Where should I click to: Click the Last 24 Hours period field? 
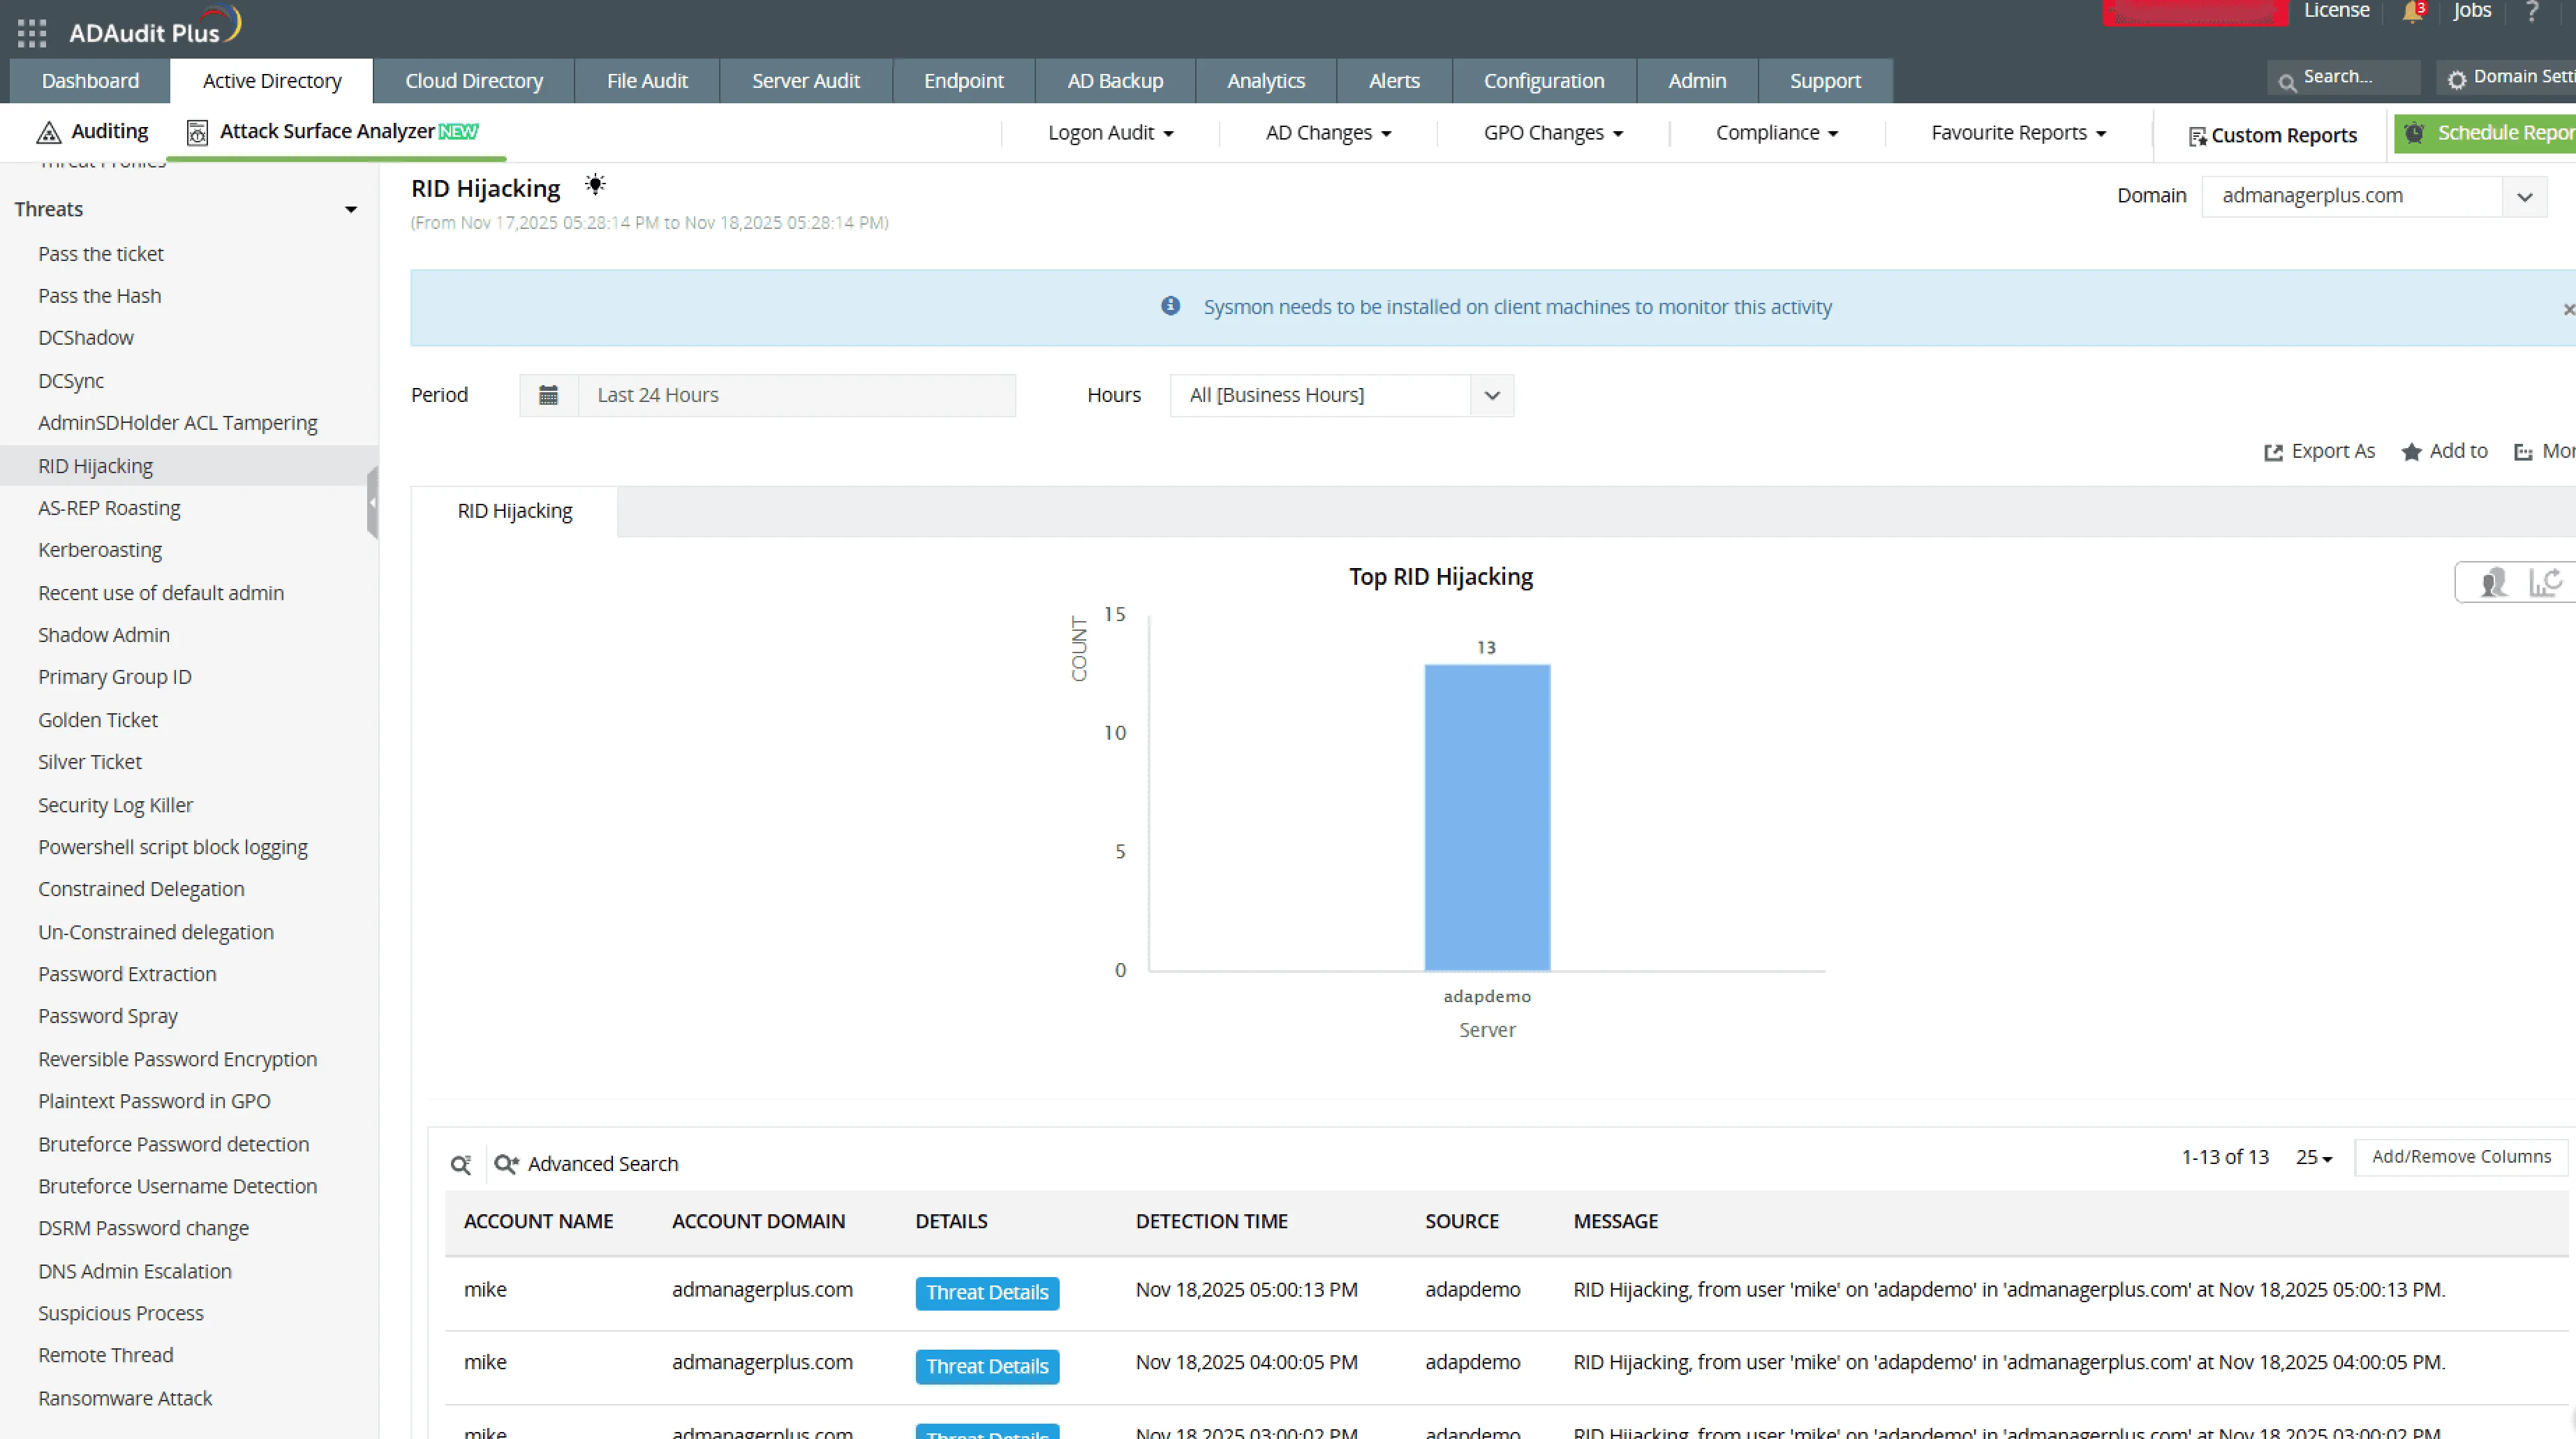point(797,395)
